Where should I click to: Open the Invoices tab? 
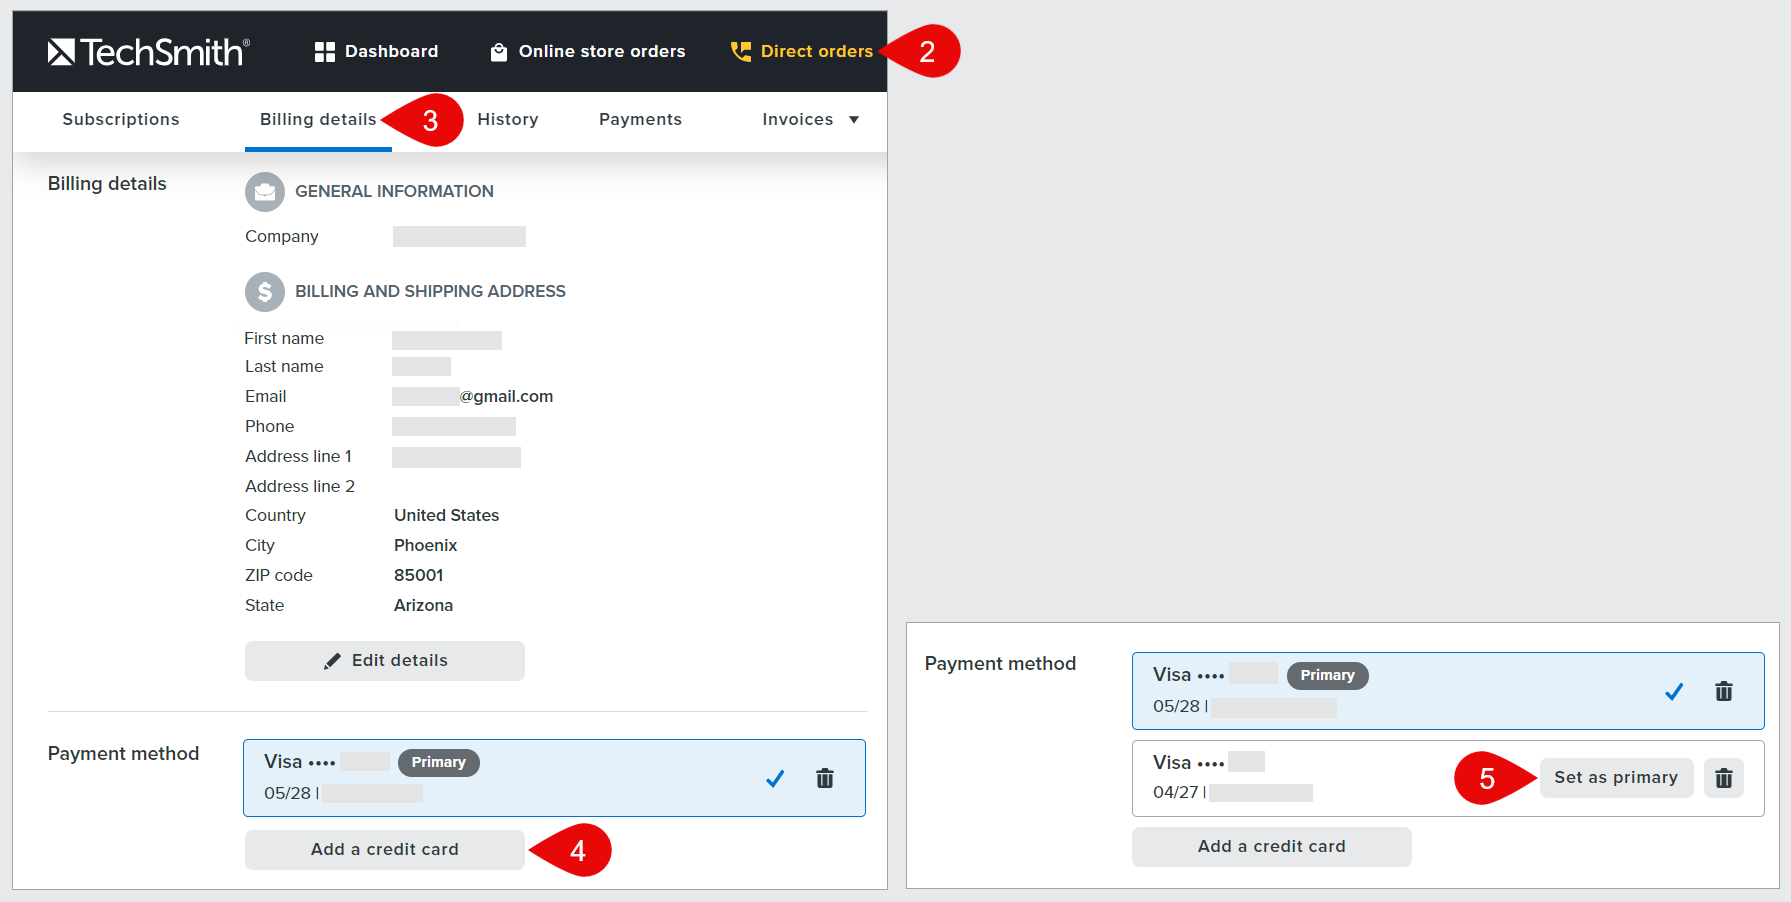pyautogui.click(x=798, y=120)
